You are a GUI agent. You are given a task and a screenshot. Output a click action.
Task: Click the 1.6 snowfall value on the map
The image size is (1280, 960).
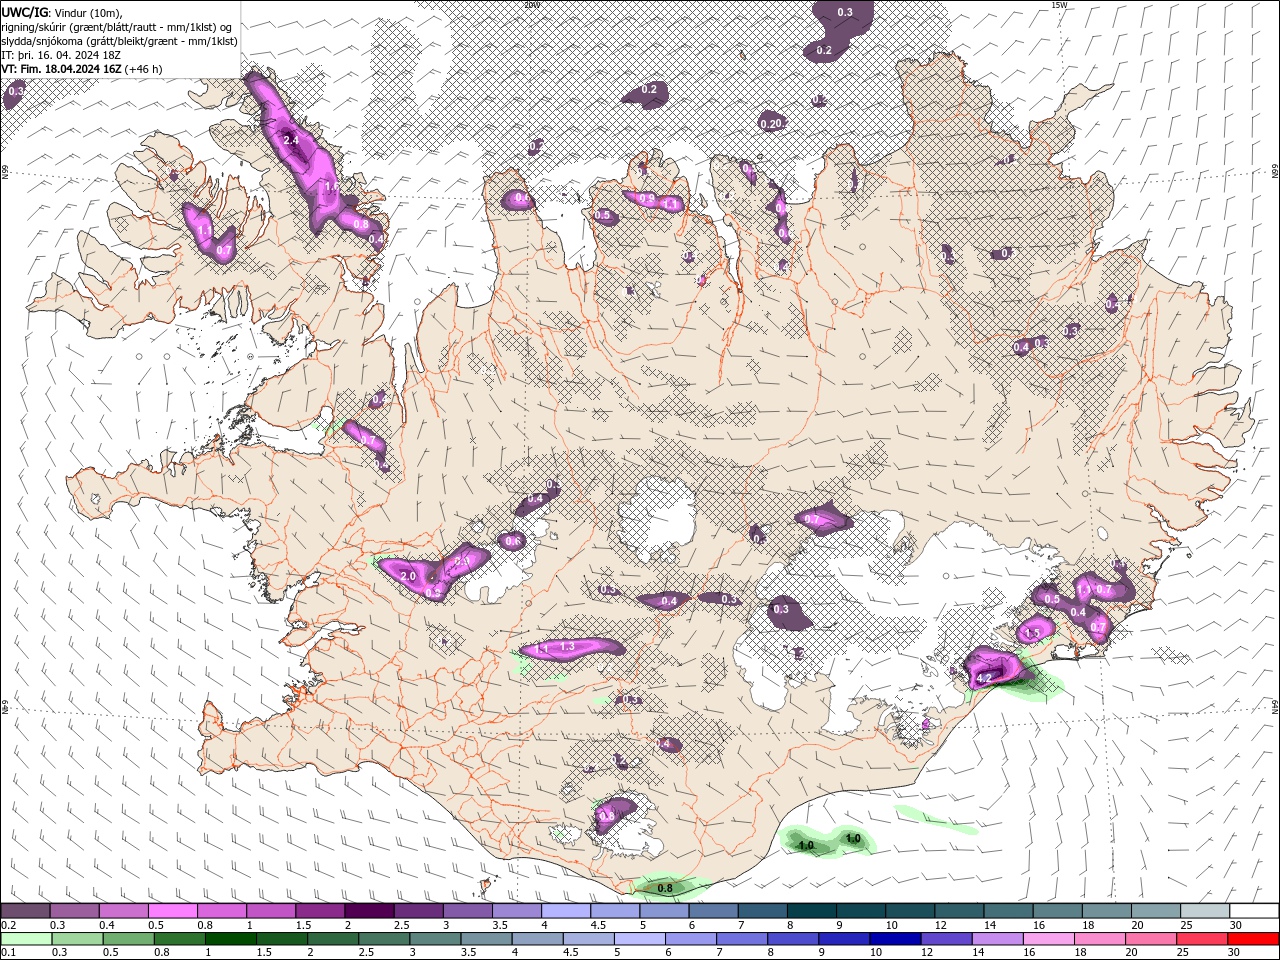click(332, 187)
